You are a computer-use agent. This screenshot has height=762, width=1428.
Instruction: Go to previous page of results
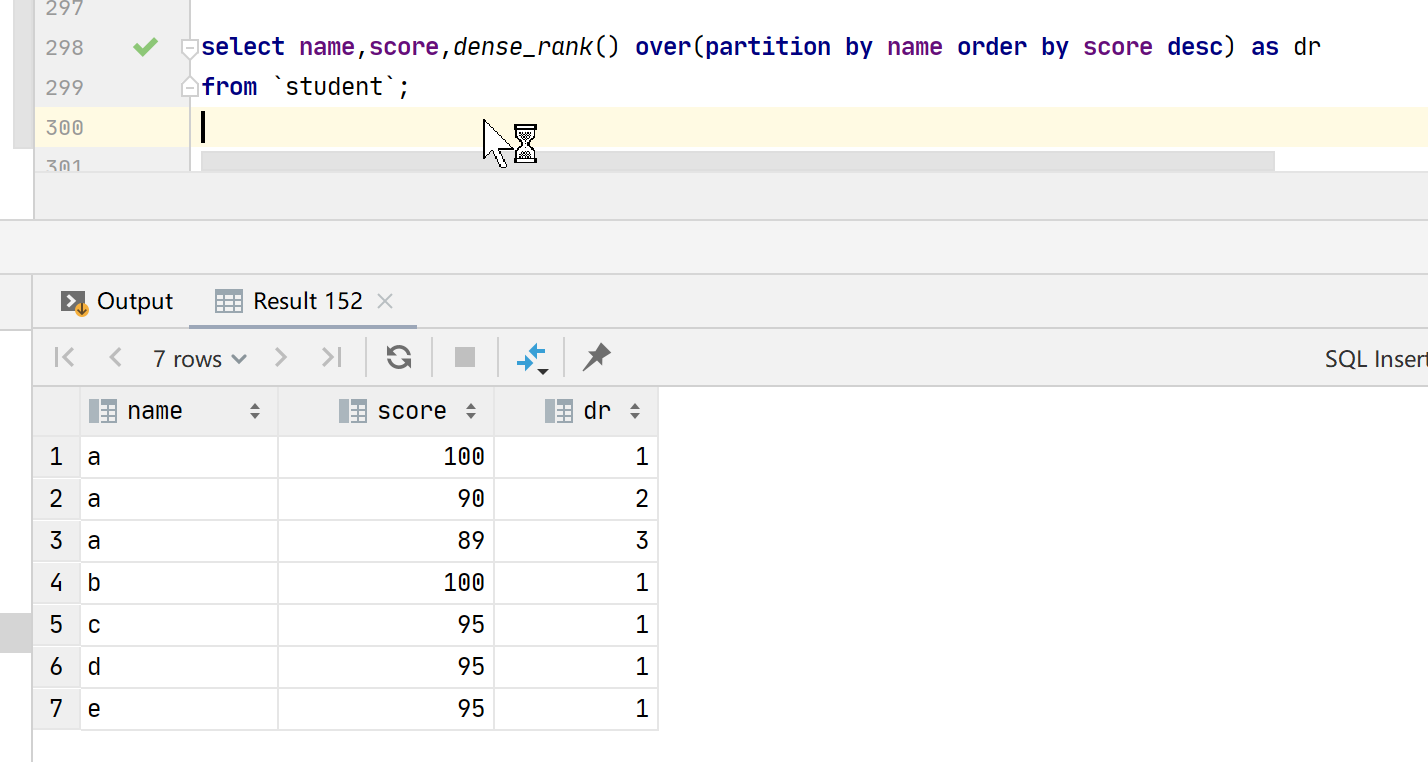[115, 358]
